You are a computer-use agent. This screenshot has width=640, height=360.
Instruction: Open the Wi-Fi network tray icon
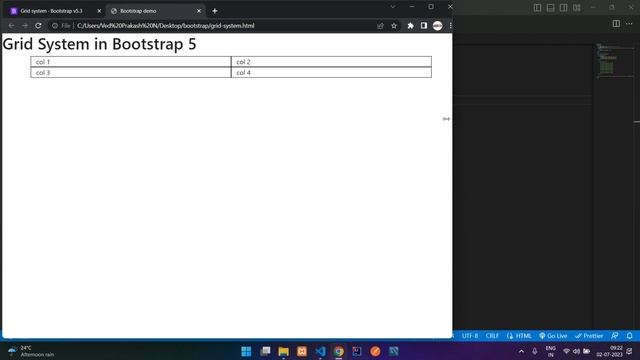tap(566, 351)
